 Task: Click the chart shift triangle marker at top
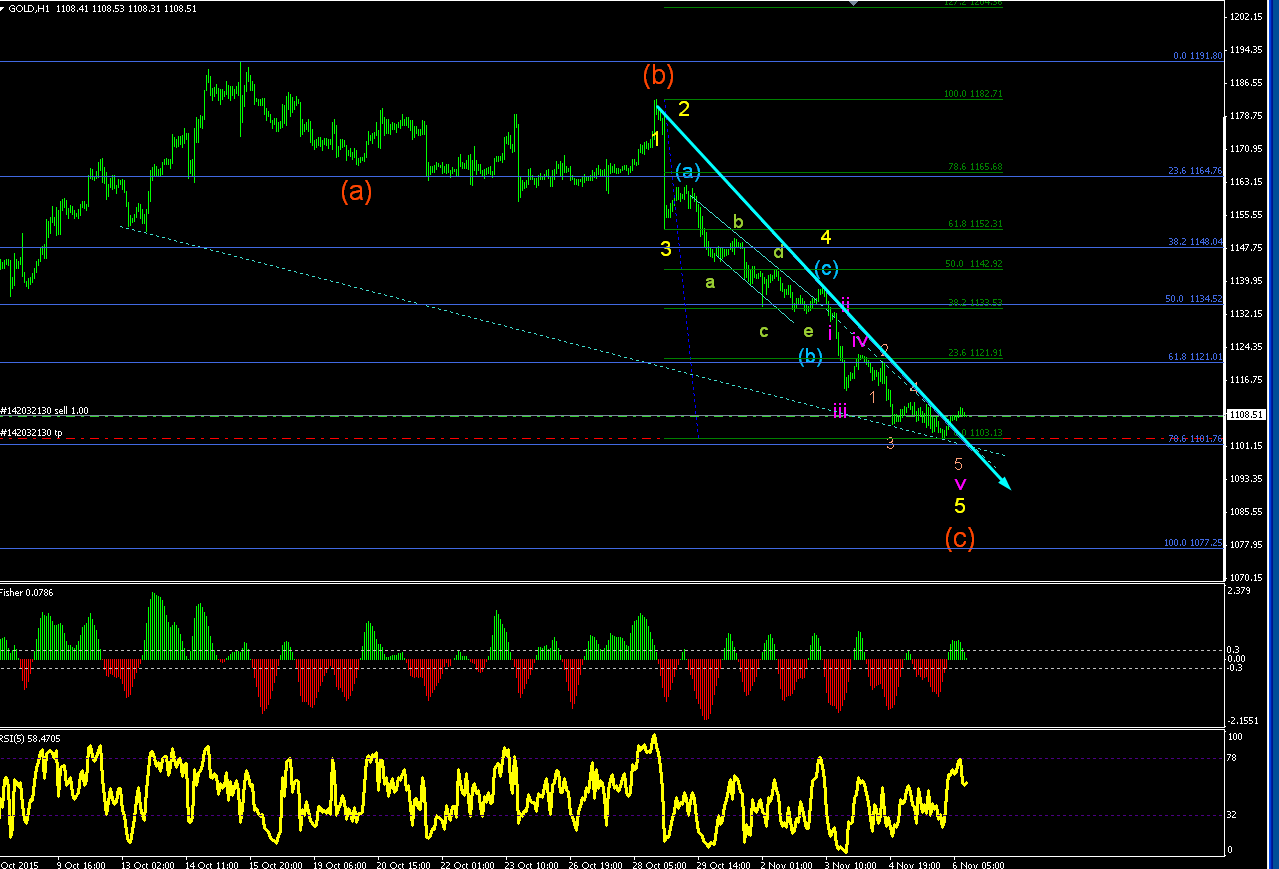click(x=852, y=3)
